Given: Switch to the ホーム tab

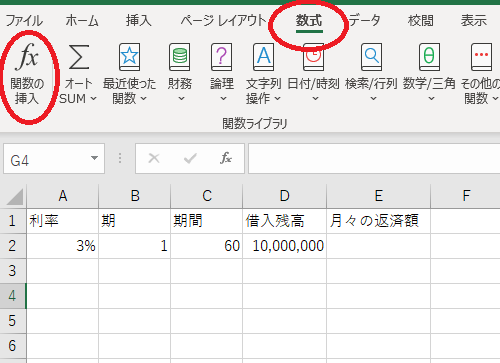Looking at the screenshot, I should click(x=82, y=21).
